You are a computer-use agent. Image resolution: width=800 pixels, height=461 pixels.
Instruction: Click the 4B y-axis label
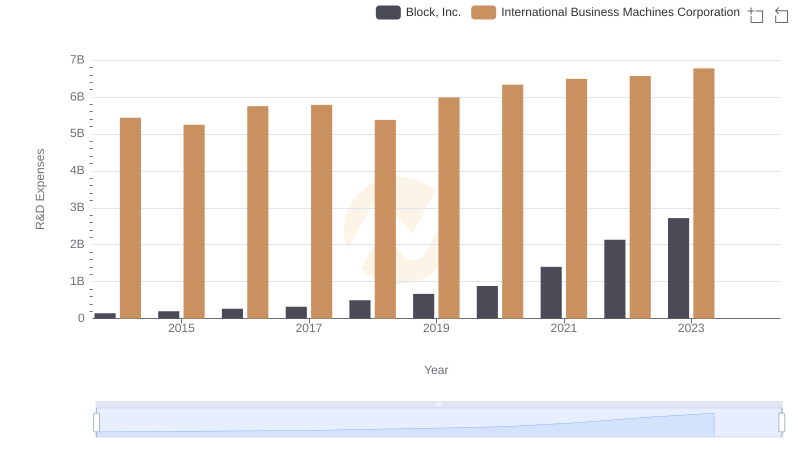pos(77,170)
